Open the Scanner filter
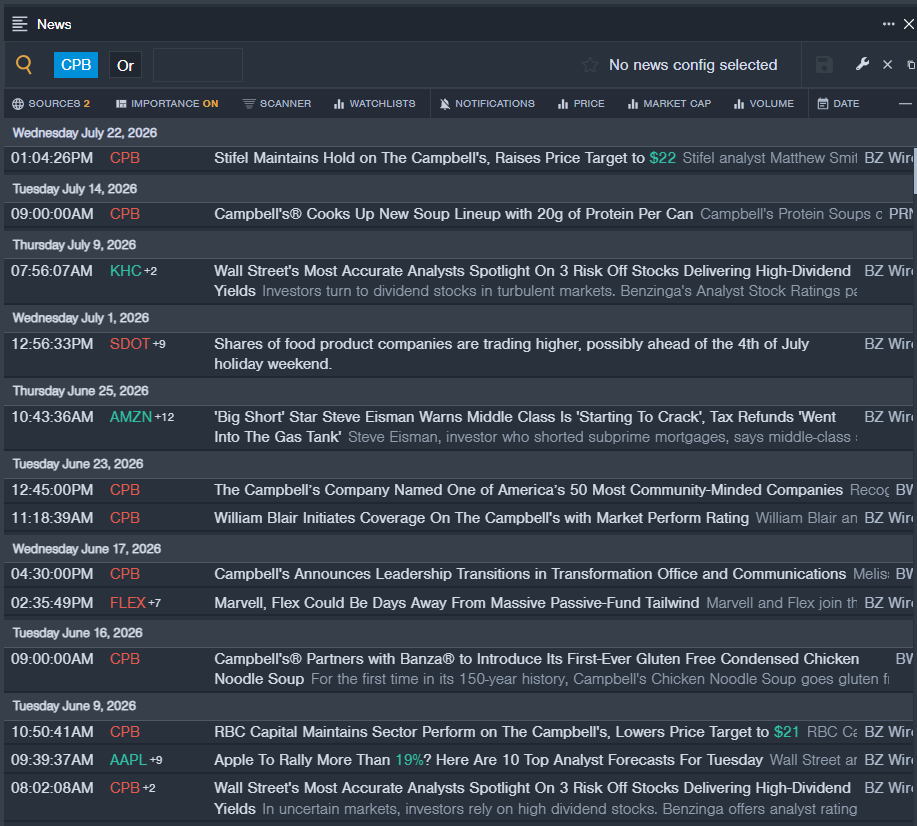 [277, 104]
